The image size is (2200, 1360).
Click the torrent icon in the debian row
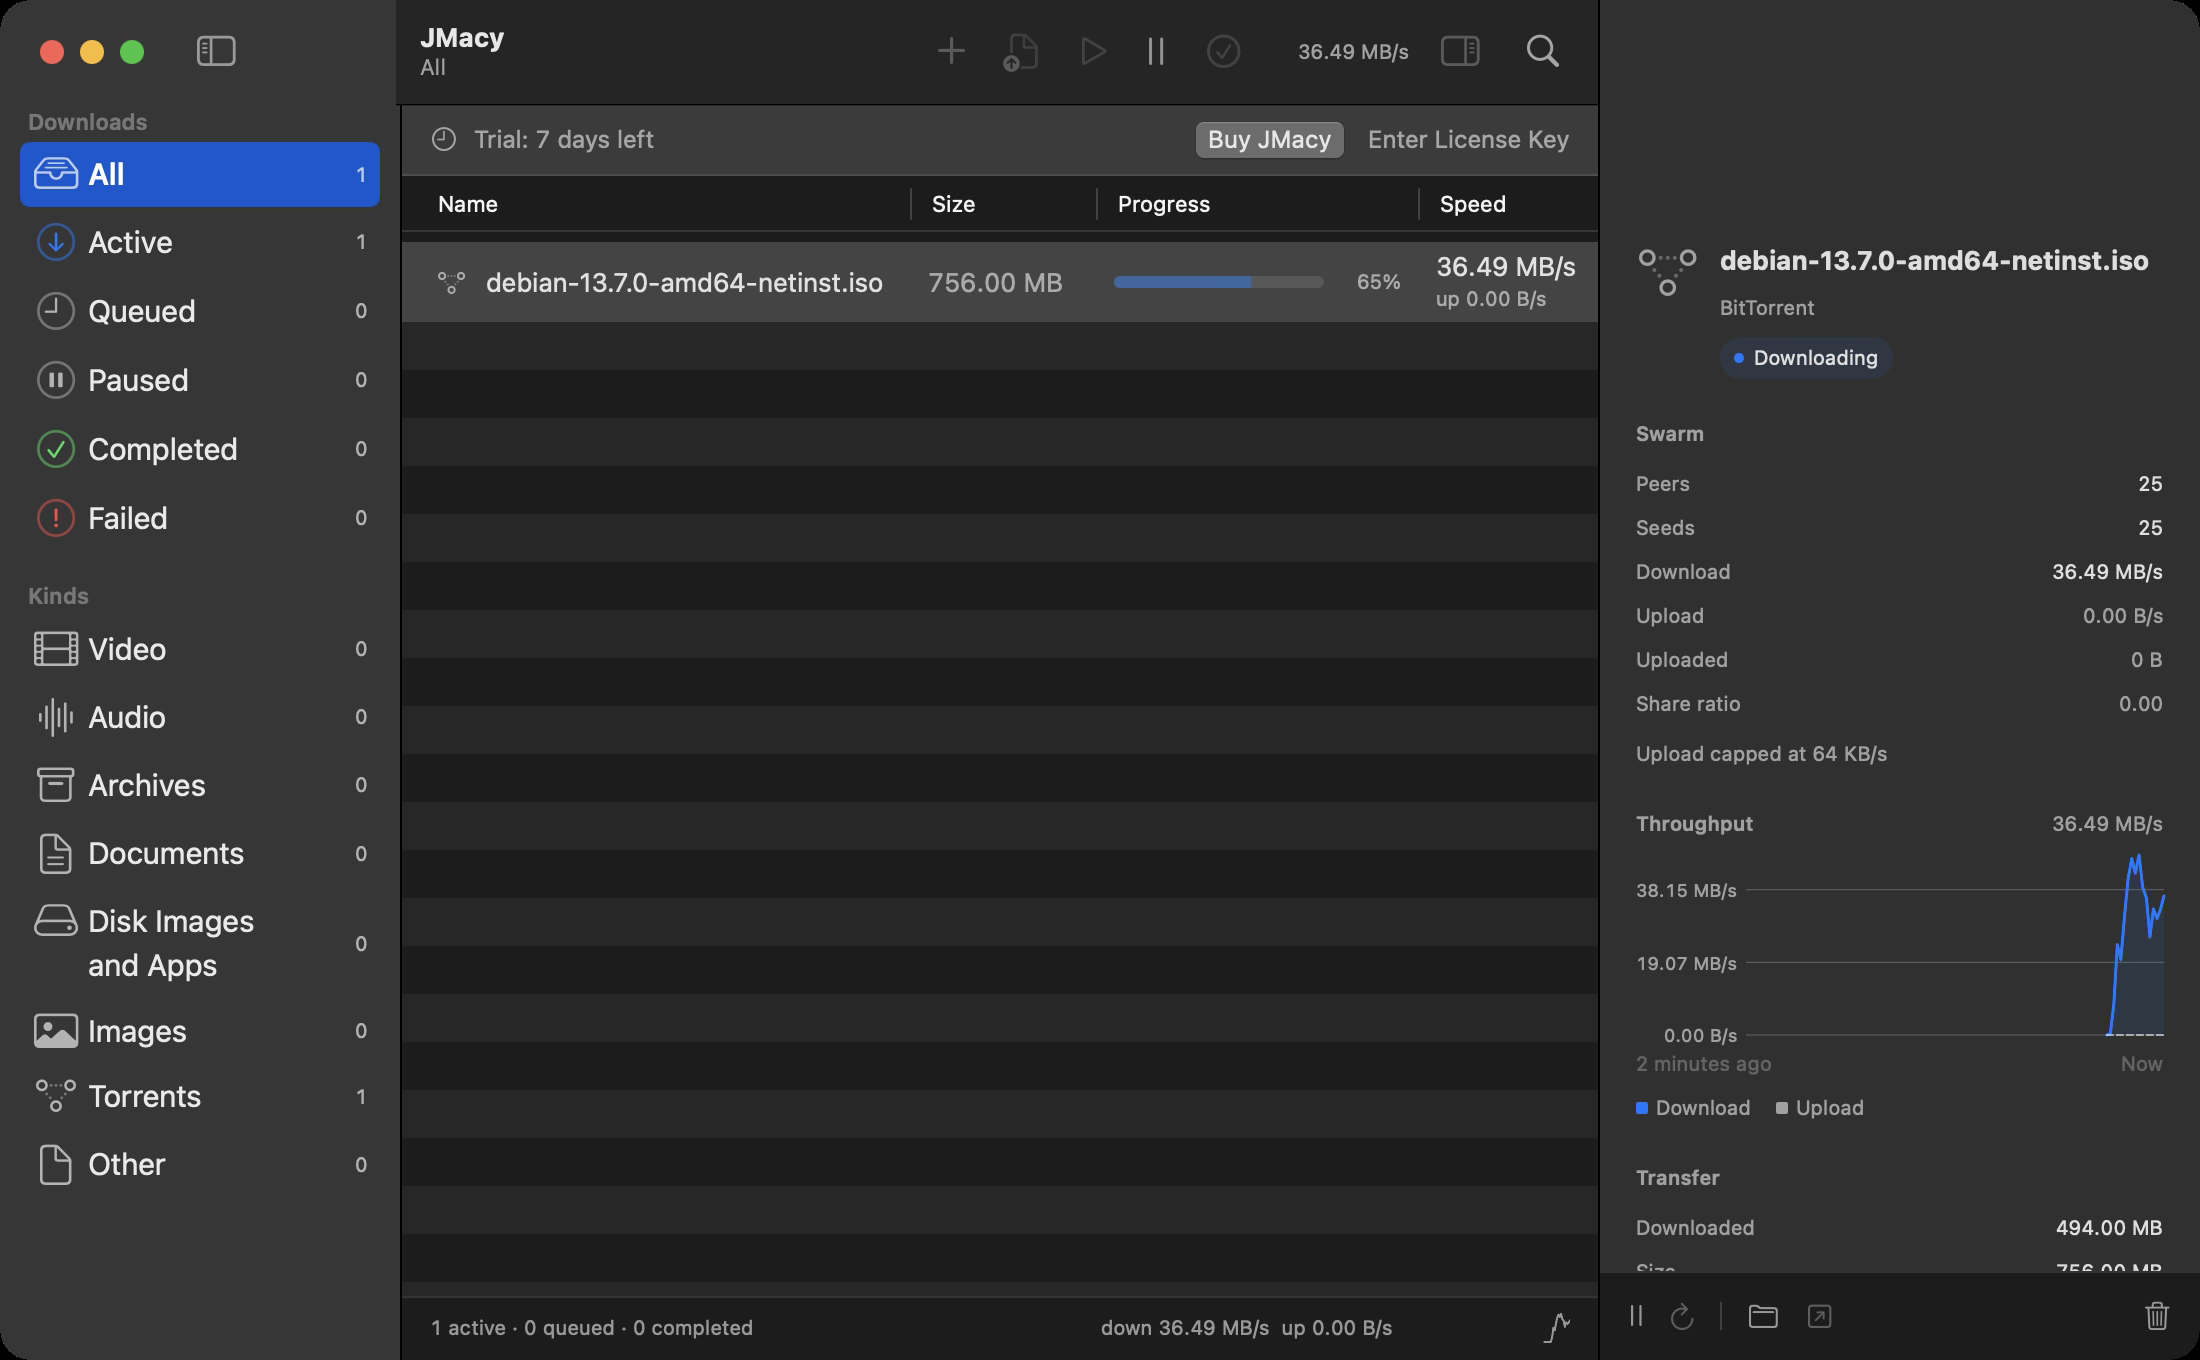(x=451, y=283)
